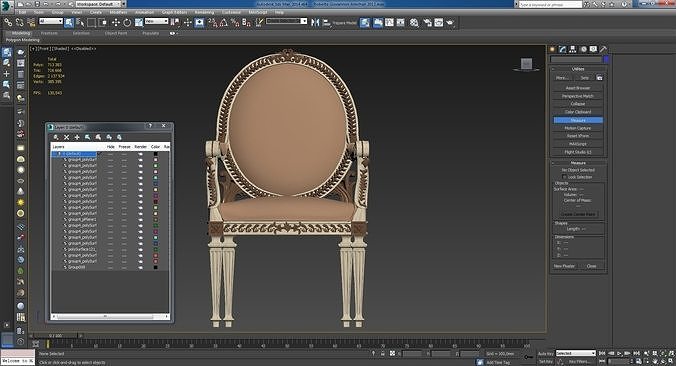This screenshot has height=366, width=676.
Task: Open the Modify command panel tab
Action: tap(563, 49)
